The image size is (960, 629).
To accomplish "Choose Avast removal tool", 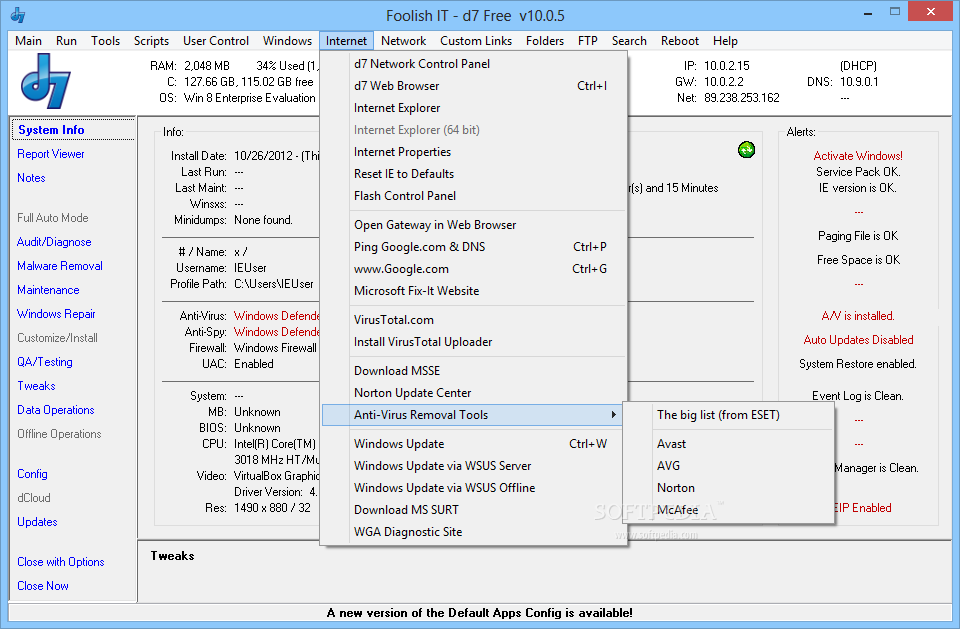I will (x=729, y=443).
